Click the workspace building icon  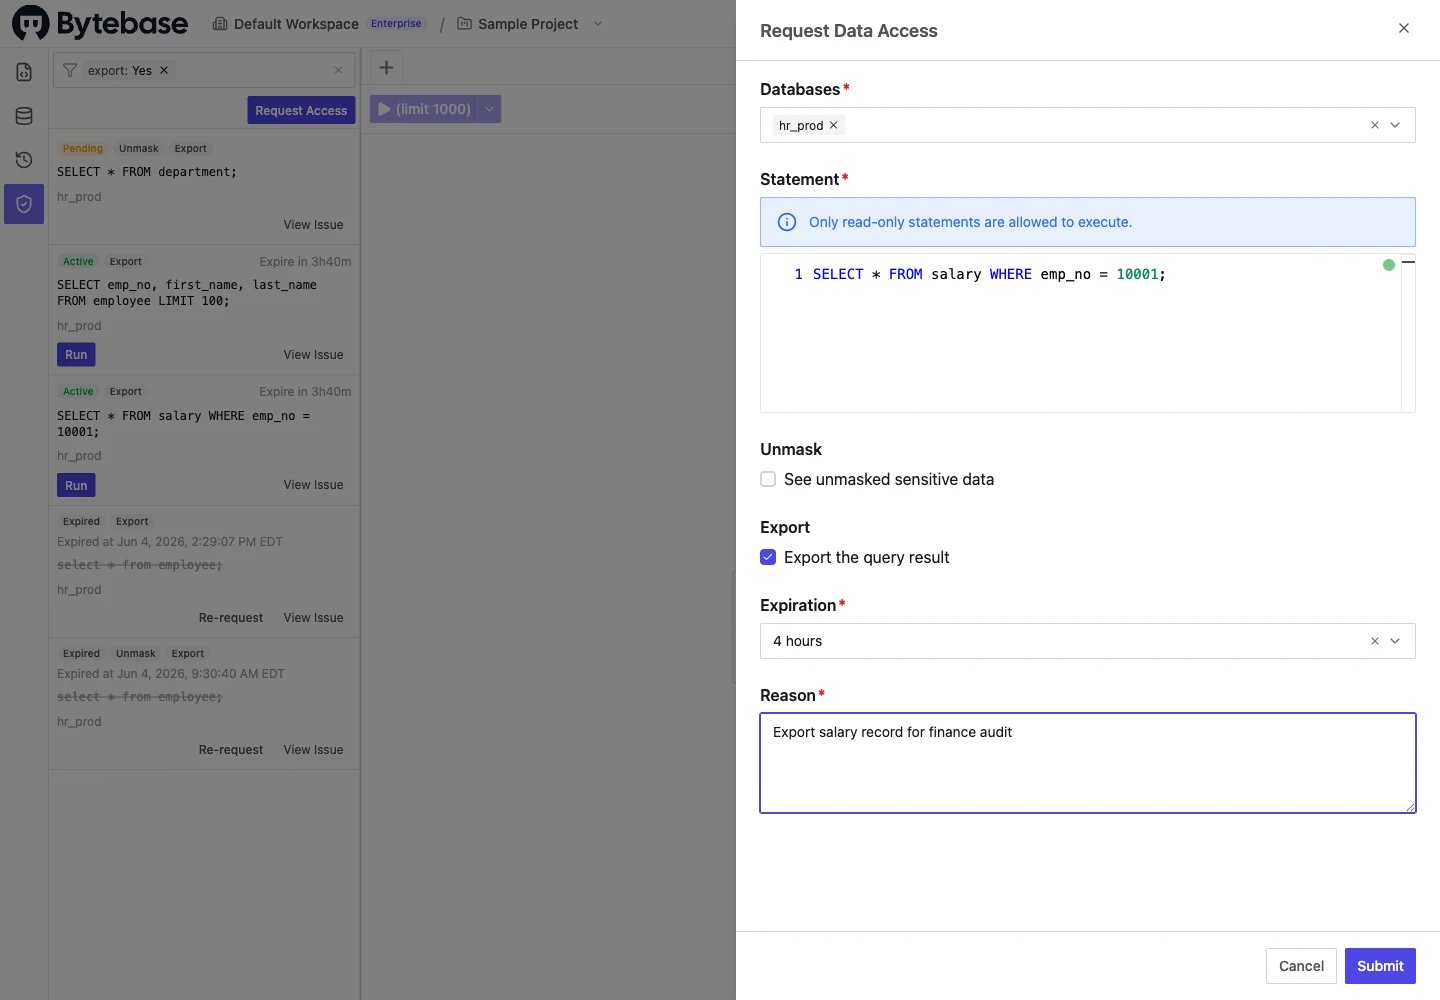220,24
